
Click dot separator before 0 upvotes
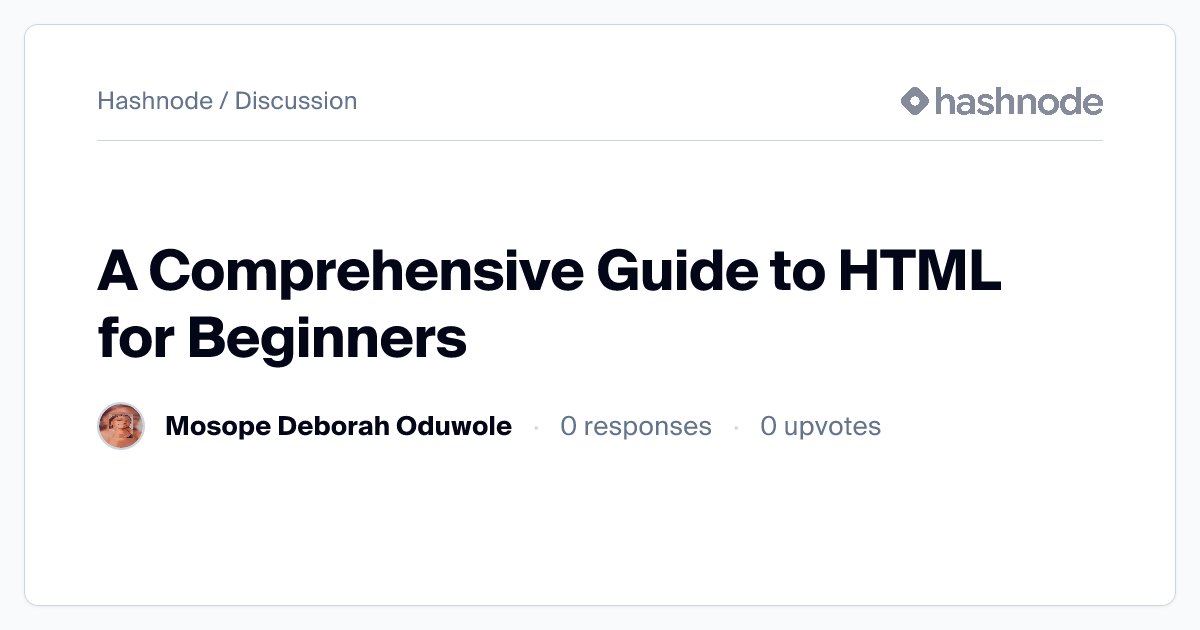[x=736, y=427]
